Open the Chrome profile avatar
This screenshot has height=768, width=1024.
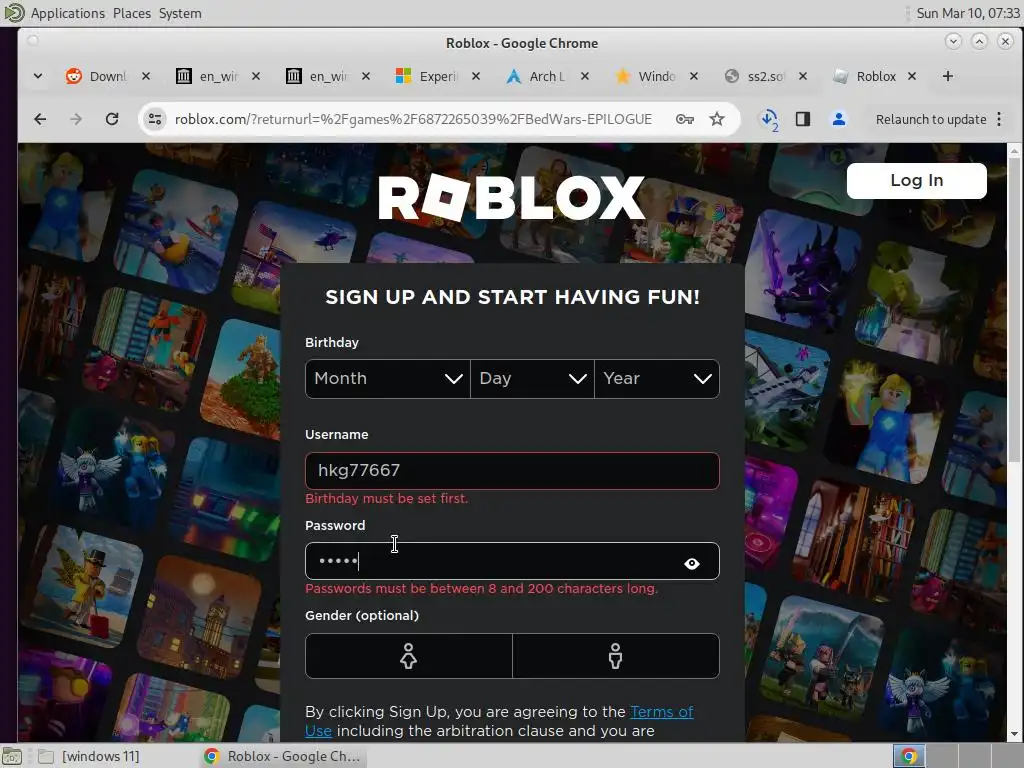839,119
